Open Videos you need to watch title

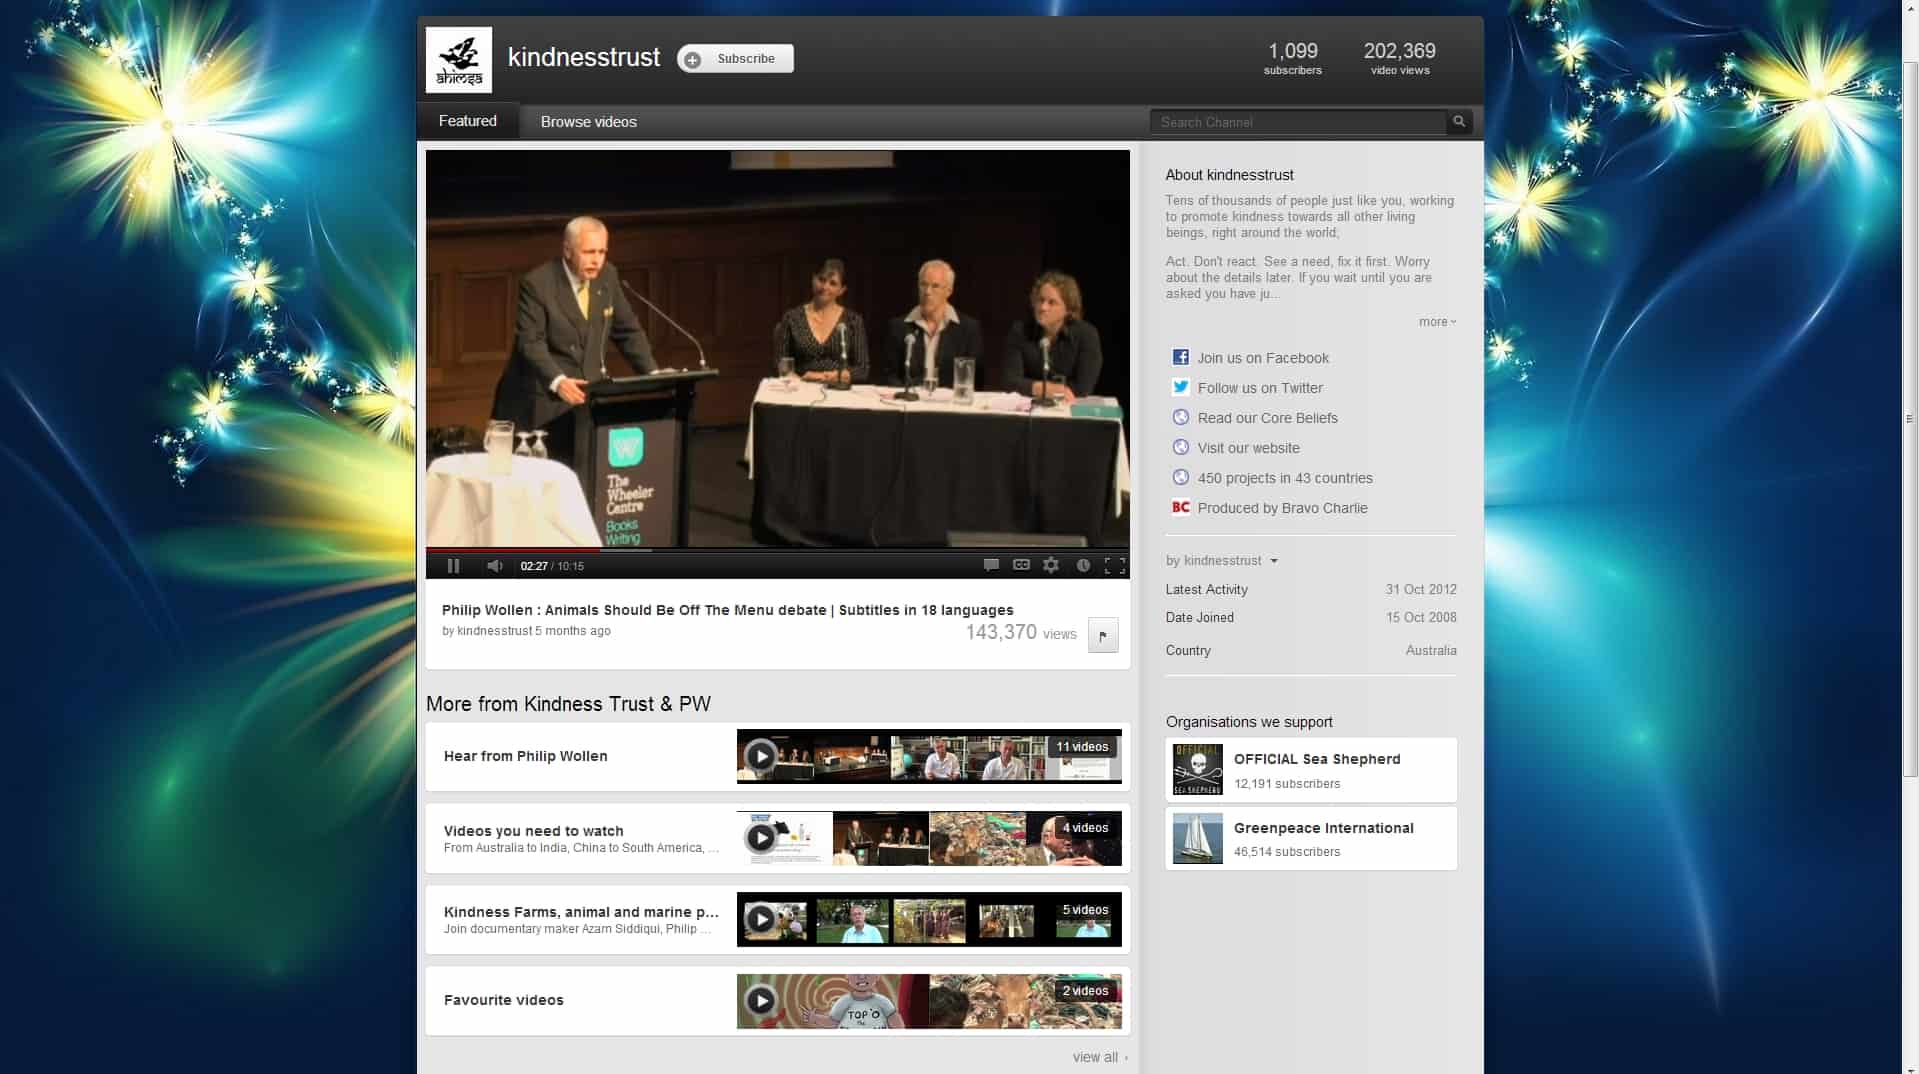click(x=533, y=831)
